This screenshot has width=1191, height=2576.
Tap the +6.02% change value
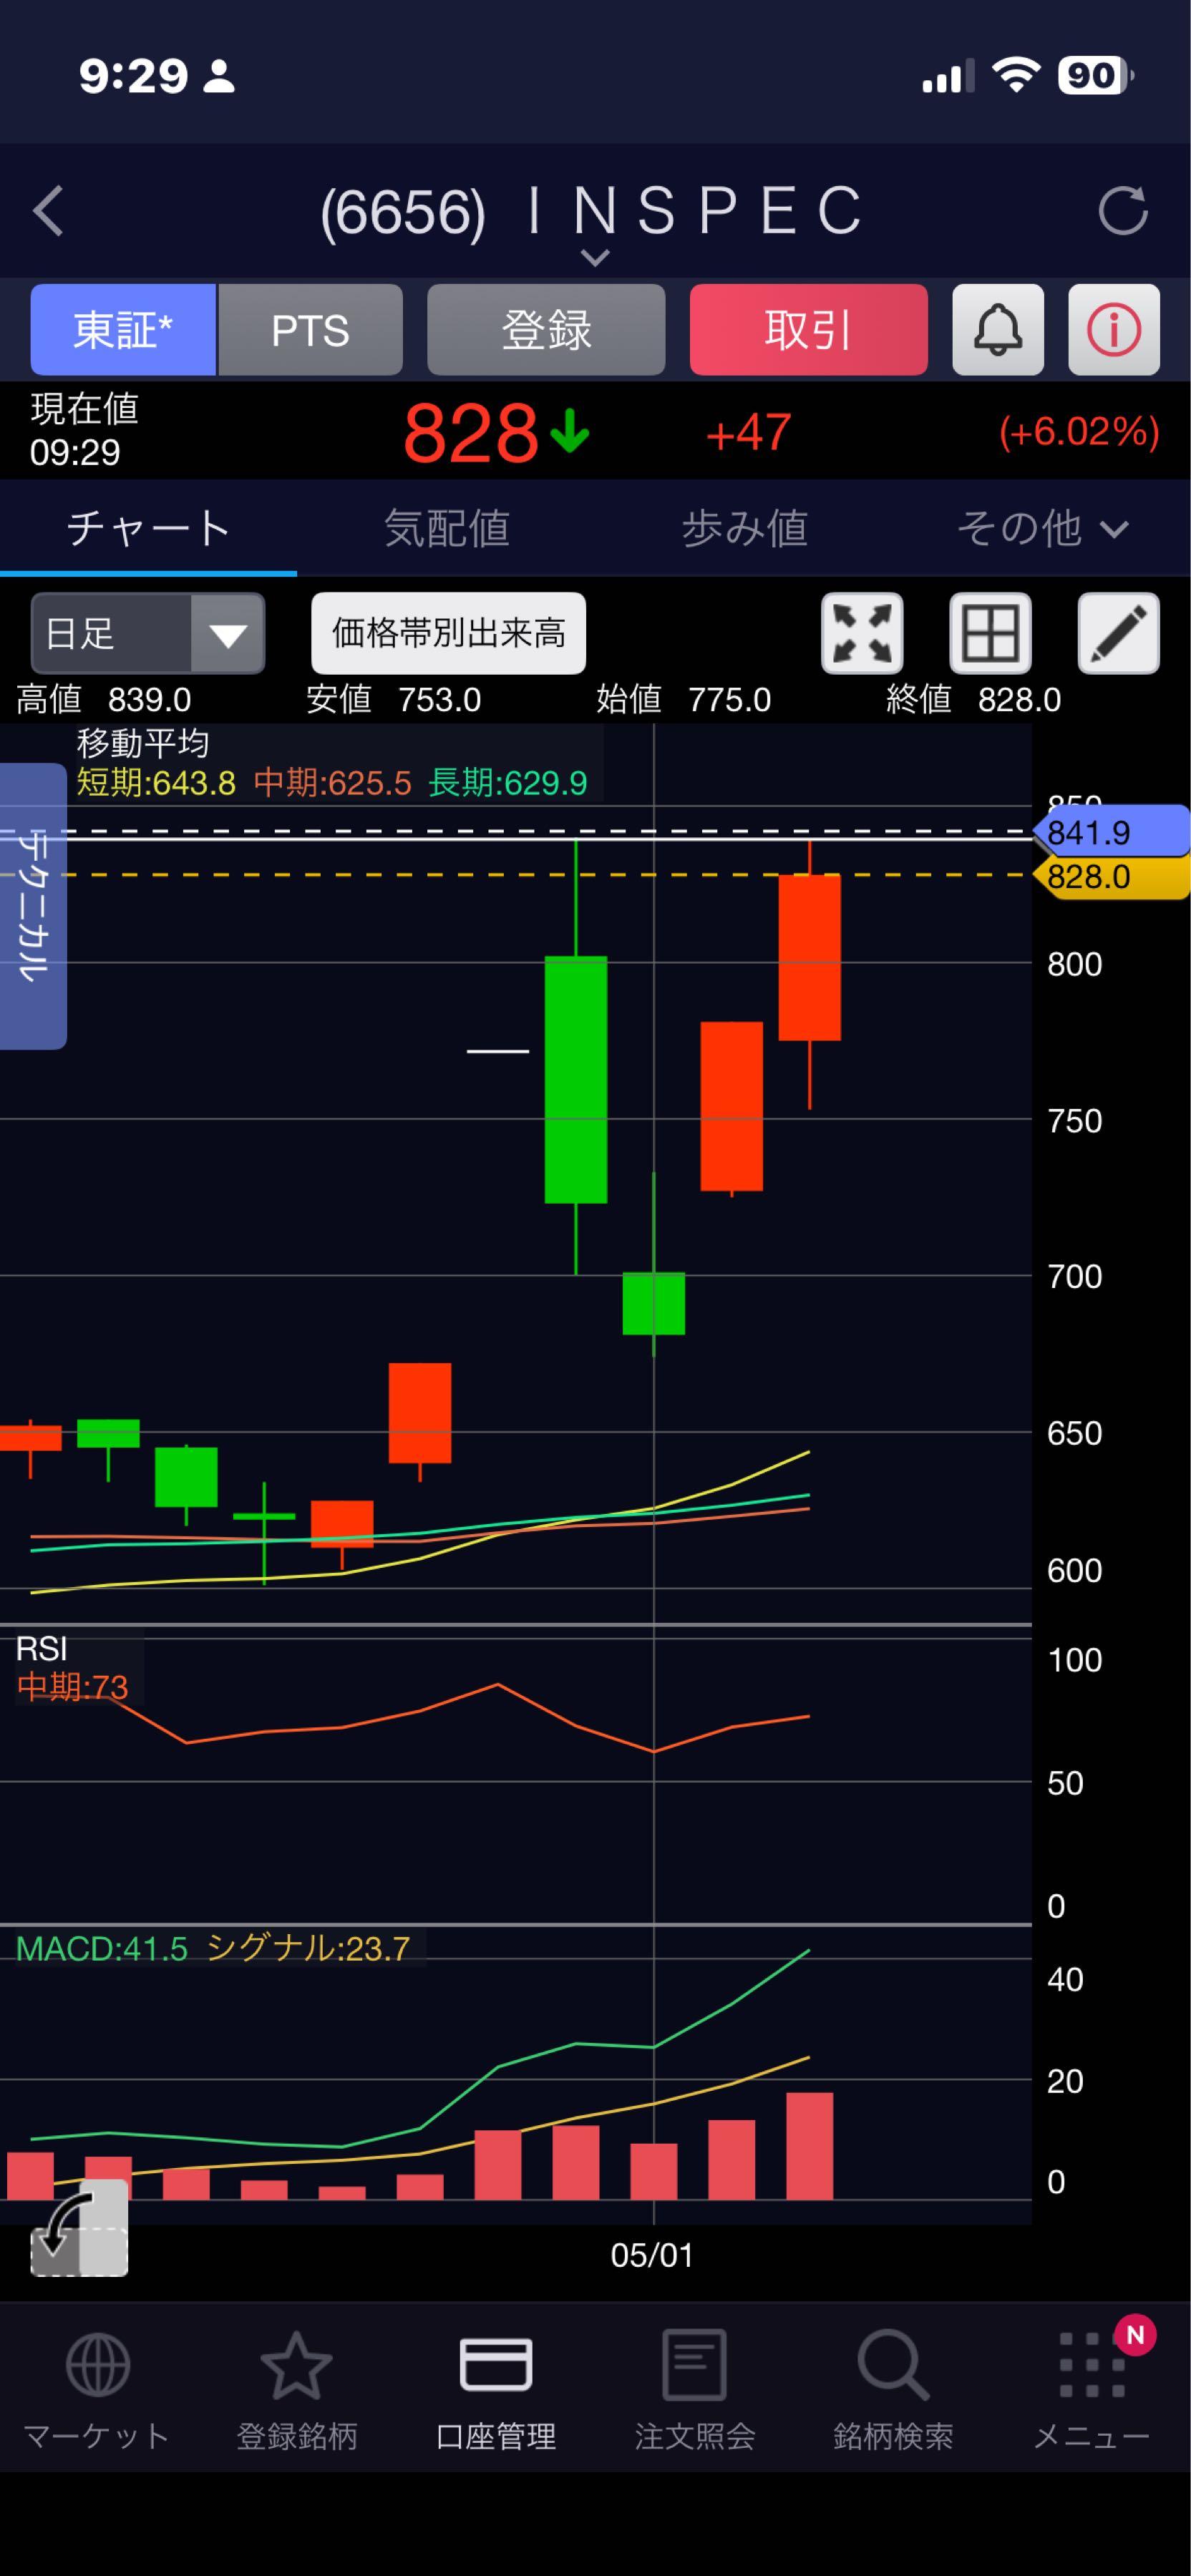[1079, 432]
